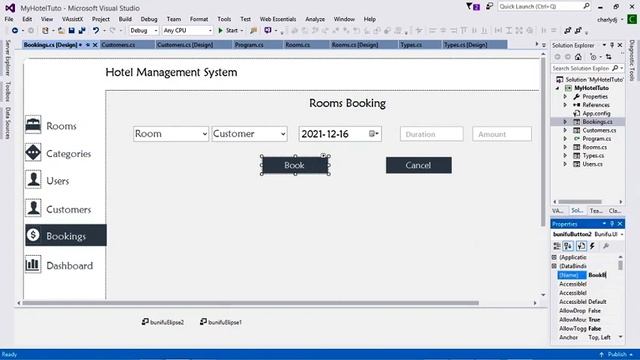Screen dimensions: 640x360
Task: Click the Amount text field
Action: point(502,134)
